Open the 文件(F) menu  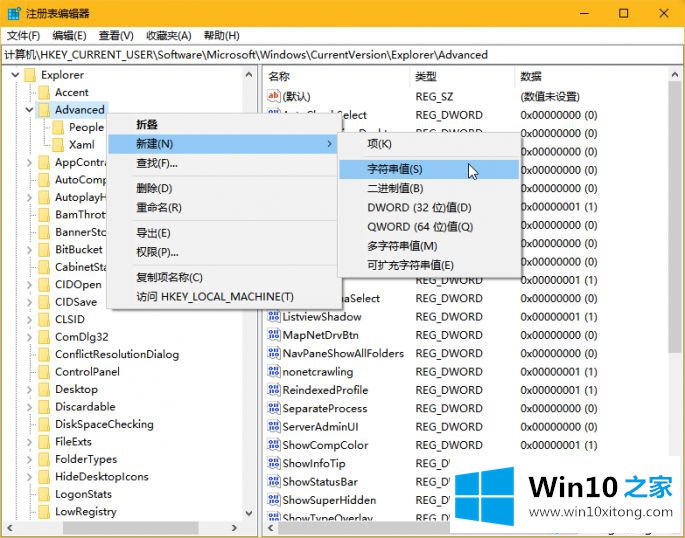tap(24, 36)
